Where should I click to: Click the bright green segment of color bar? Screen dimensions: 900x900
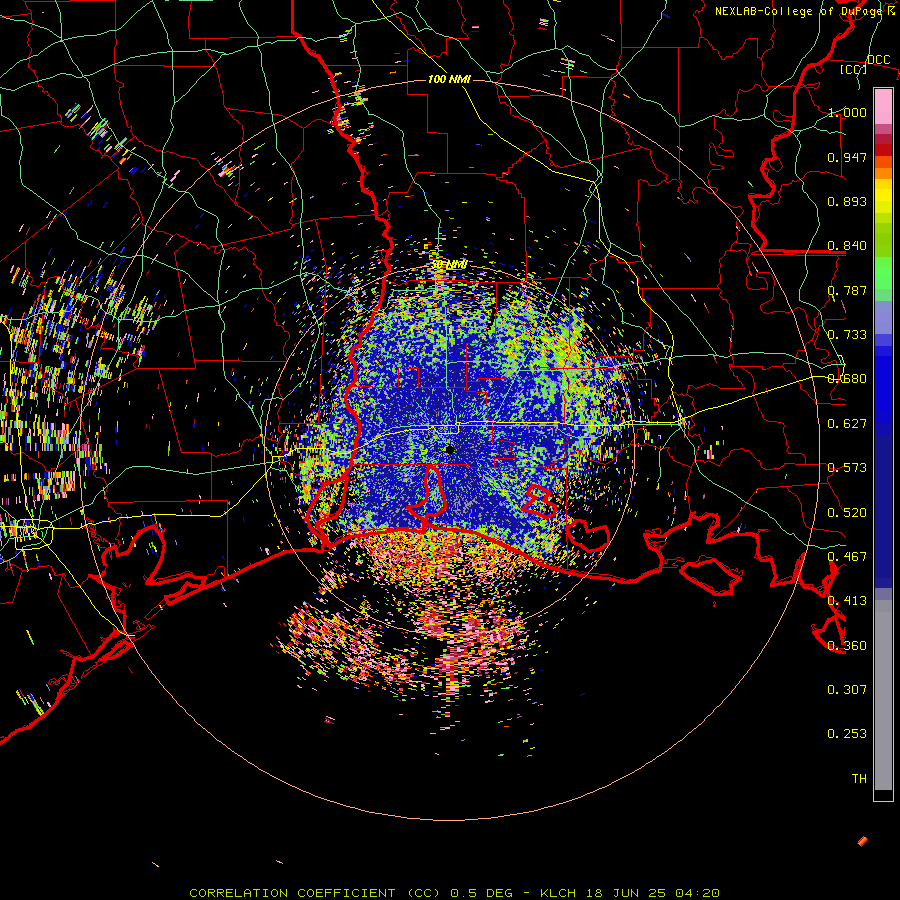[883, 273]
